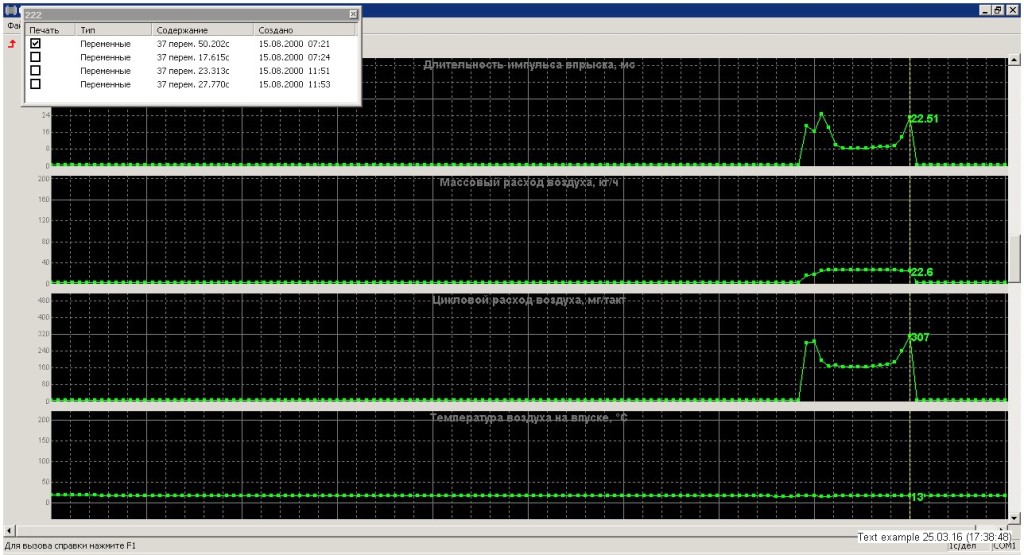Close the 222 popup window
The width and height of the screenshot is (1024, 555).
(x=352, y=14)
